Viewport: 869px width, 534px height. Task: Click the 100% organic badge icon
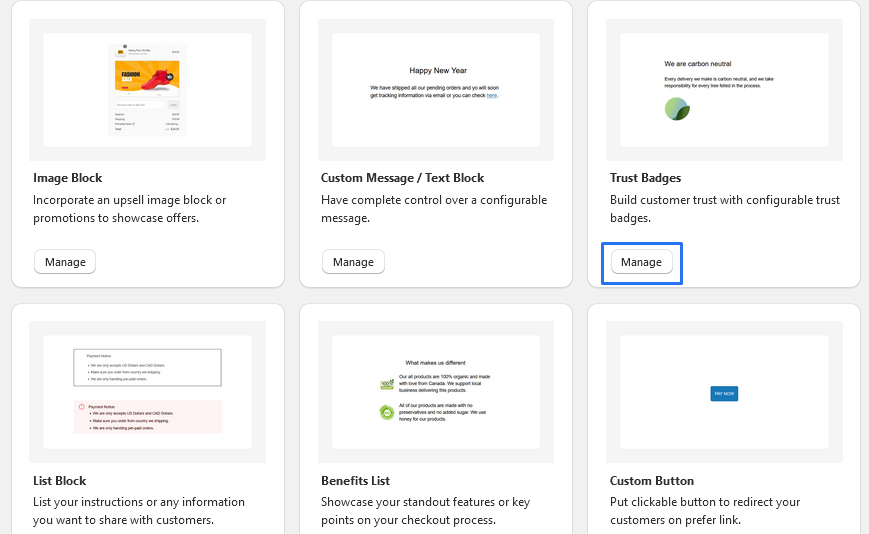click(x=386, y=384)
